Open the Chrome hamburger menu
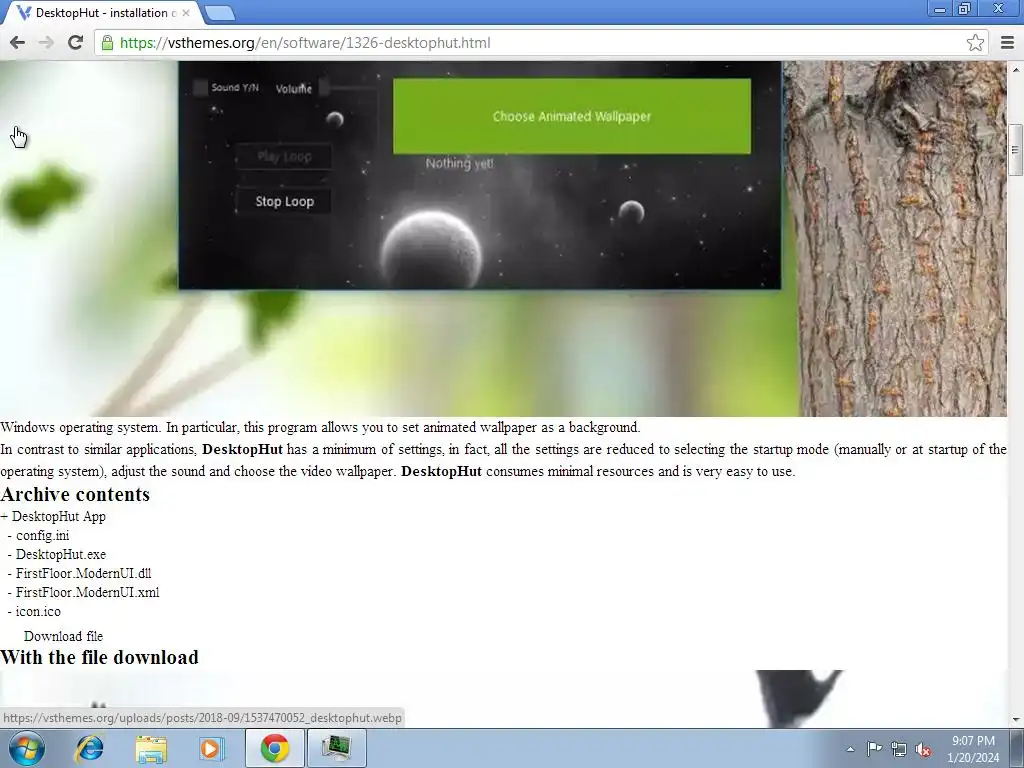Image resolution: width=1024 pixels, height=768 pixels. (x=1008, y=43)
